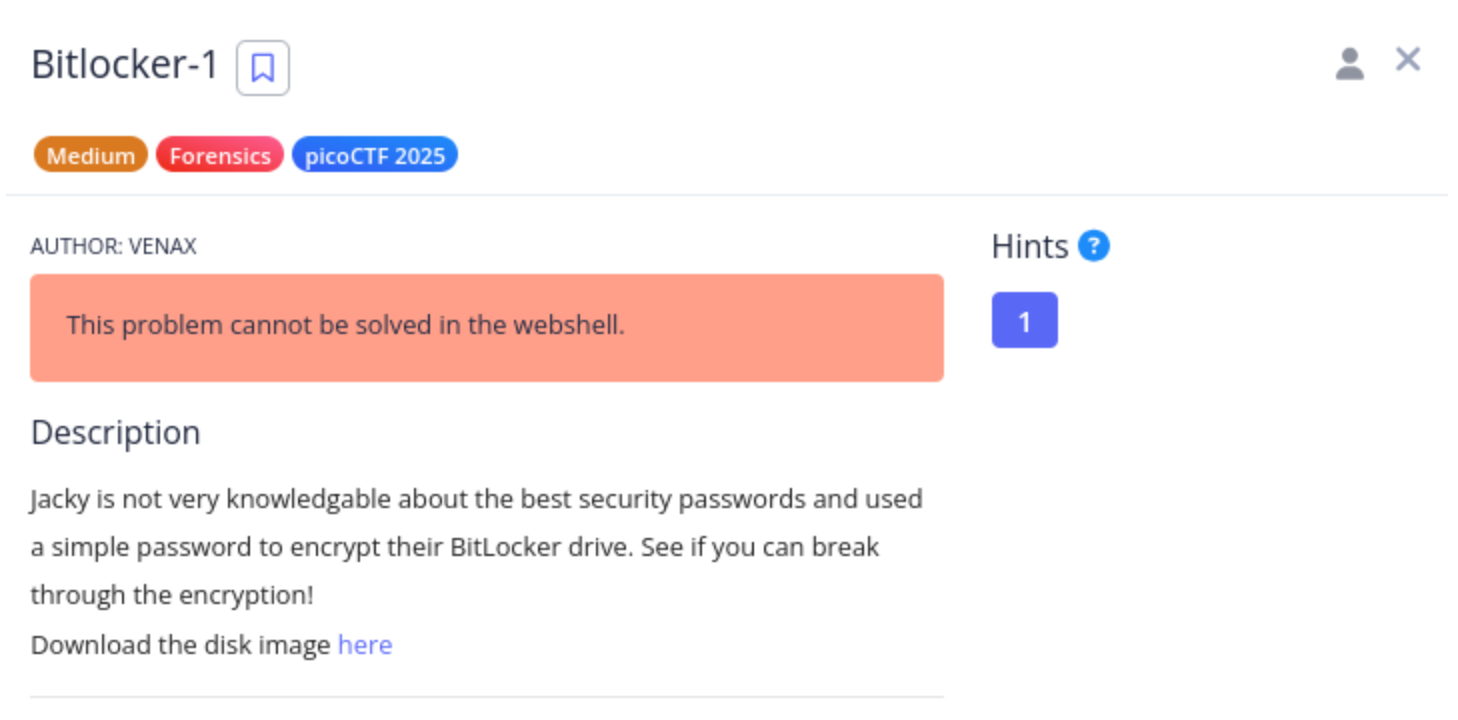Click the blue question mark beside Hints
The height and width of the screenshot is (720, 1458).
coord(1094,245)
